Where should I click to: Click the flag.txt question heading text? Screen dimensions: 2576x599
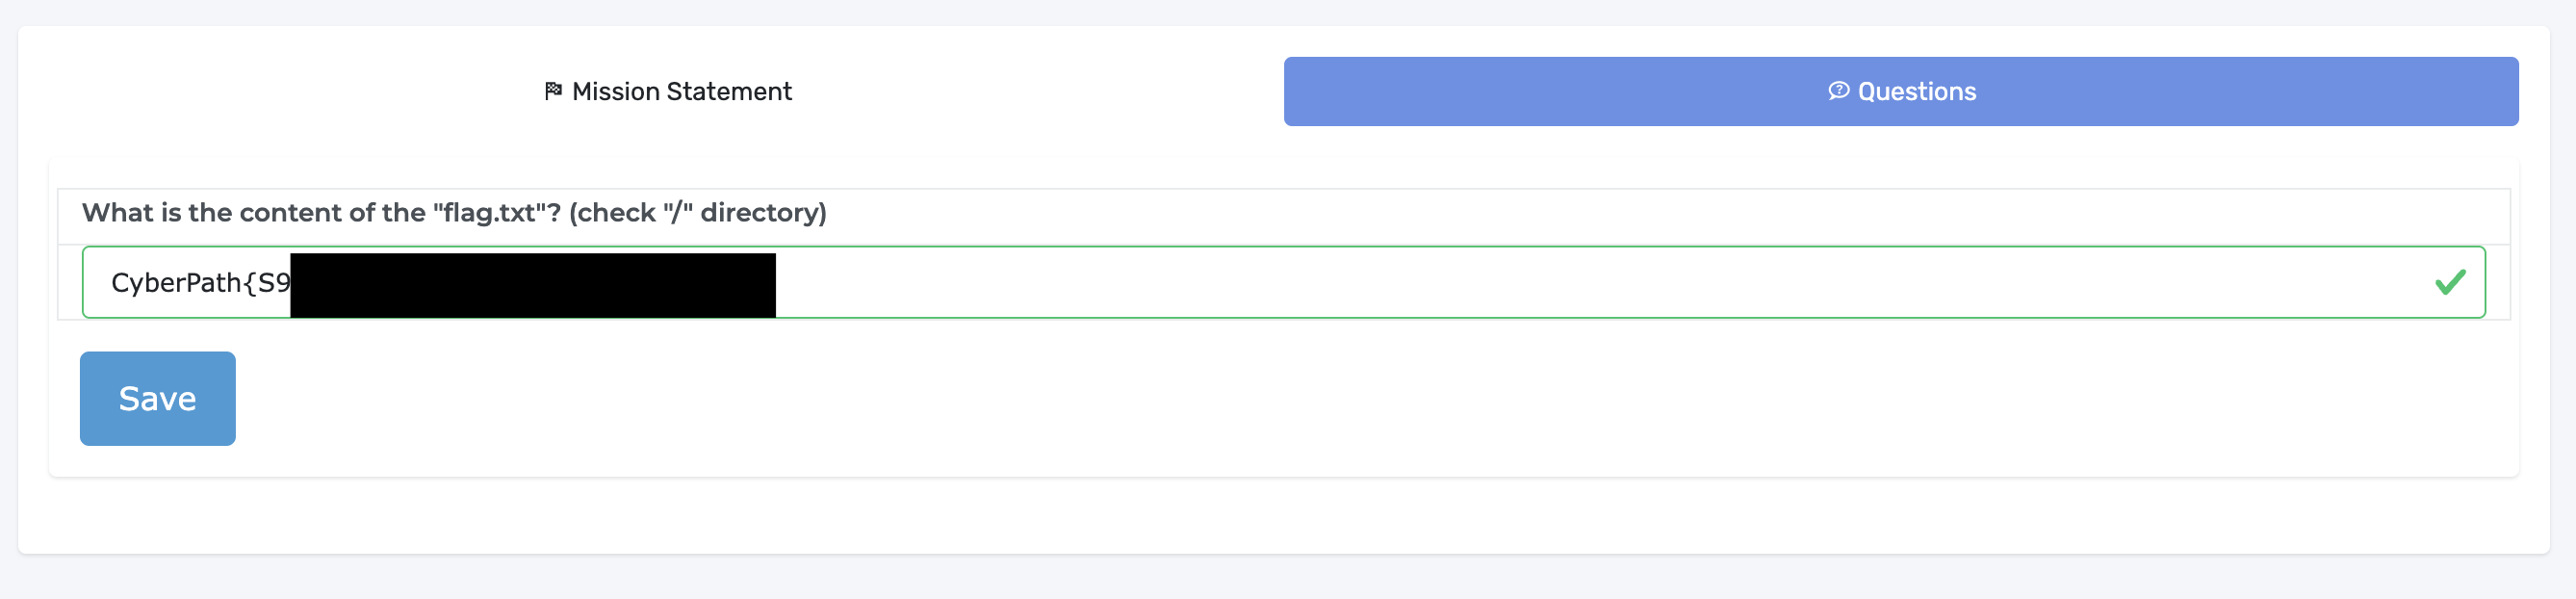tap(454, 212)
